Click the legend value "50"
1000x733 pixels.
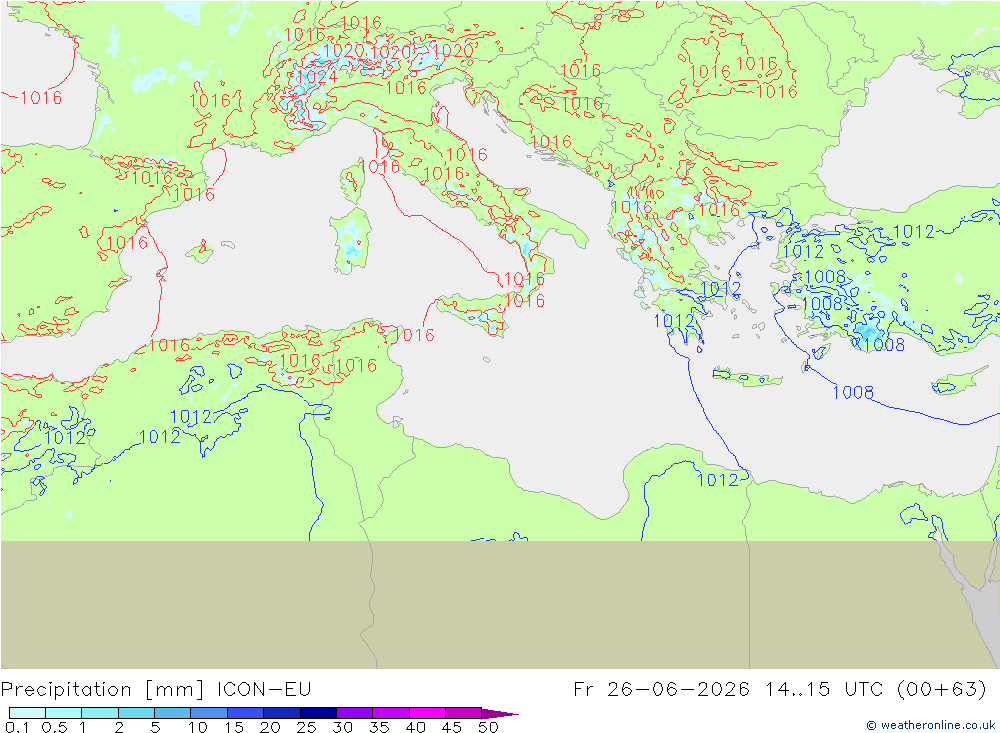[488, 727]
